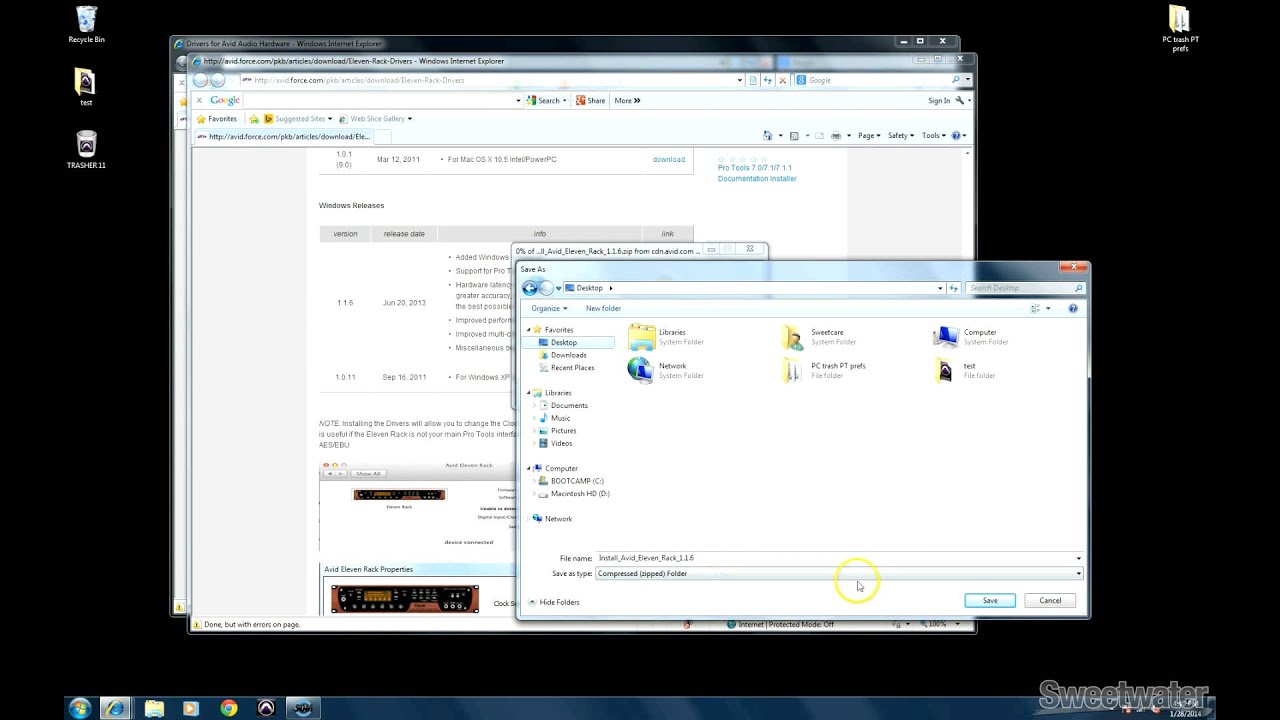The image size is (1280, 720).
Task: Select the Pictures library
Action: (x=563, y=430)
